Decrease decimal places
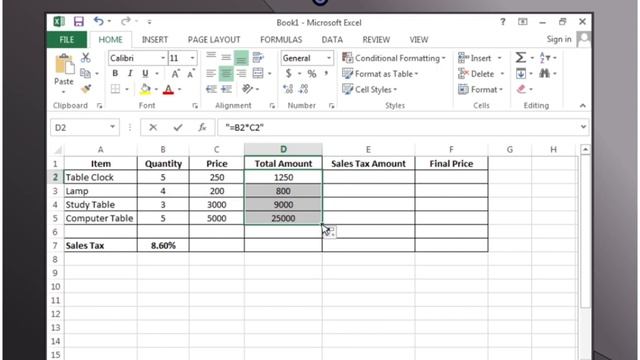 (303, 89)
